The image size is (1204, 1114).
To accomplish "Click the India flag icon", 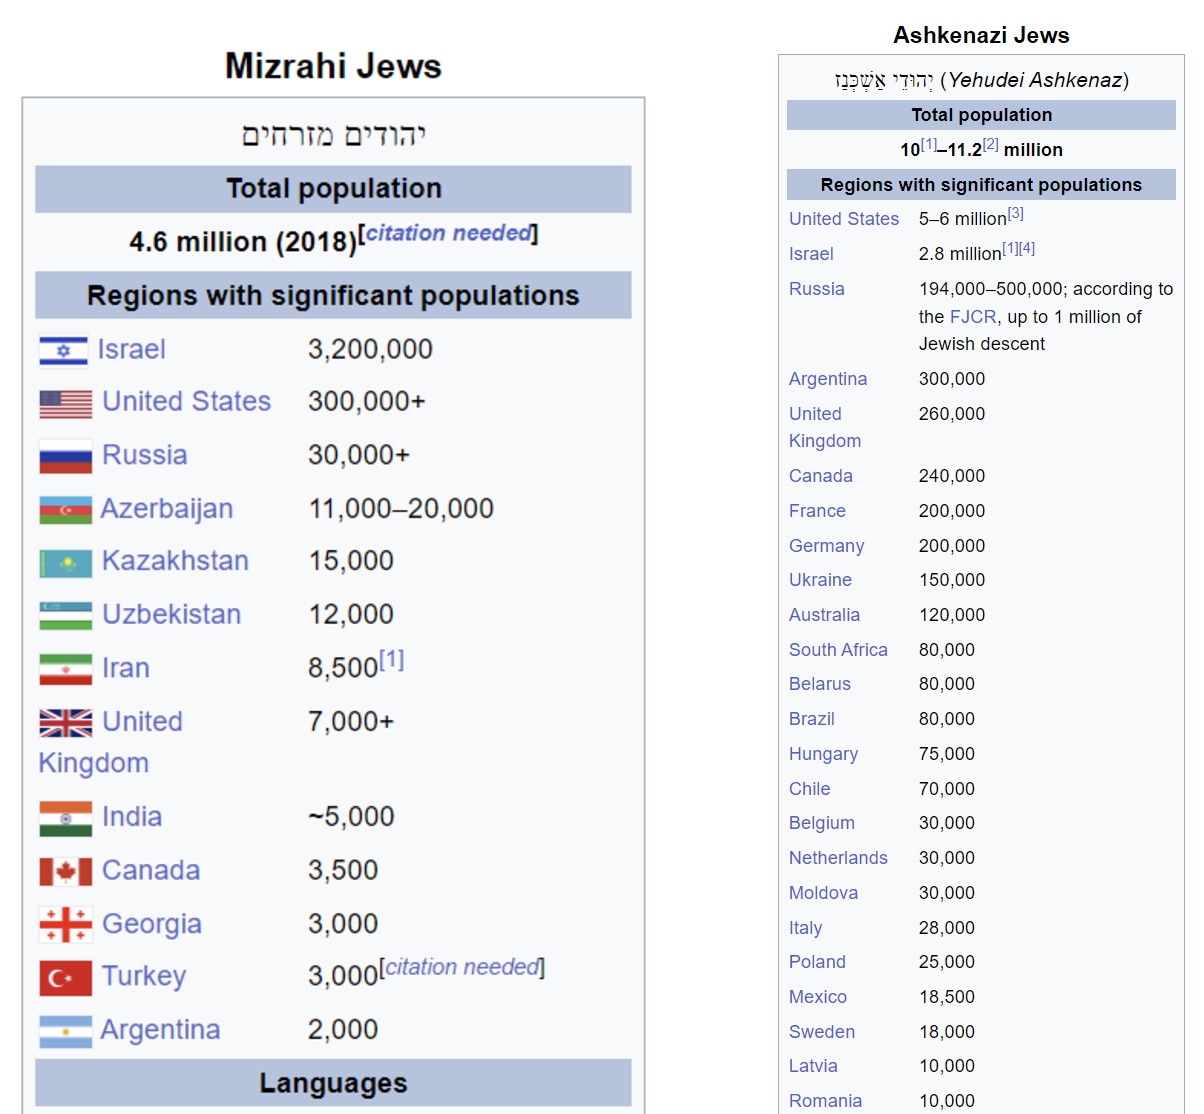I will coord(66,818).
